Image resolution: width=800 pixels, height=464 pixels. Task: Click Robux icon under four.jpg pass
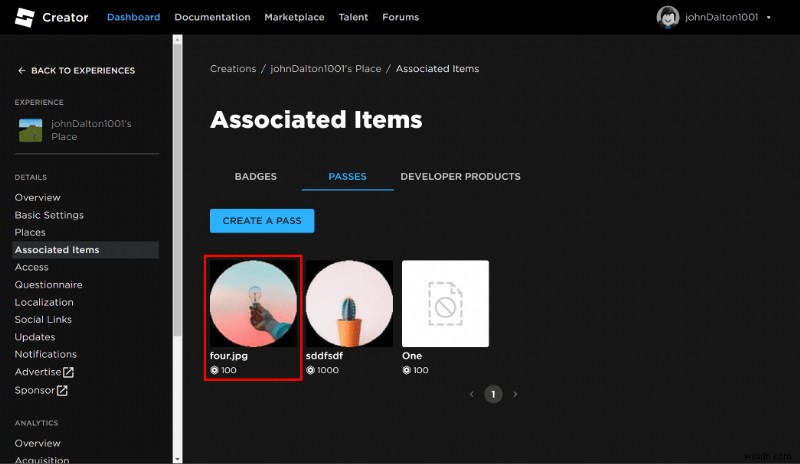pyautogui.click(x=214, y=370)
